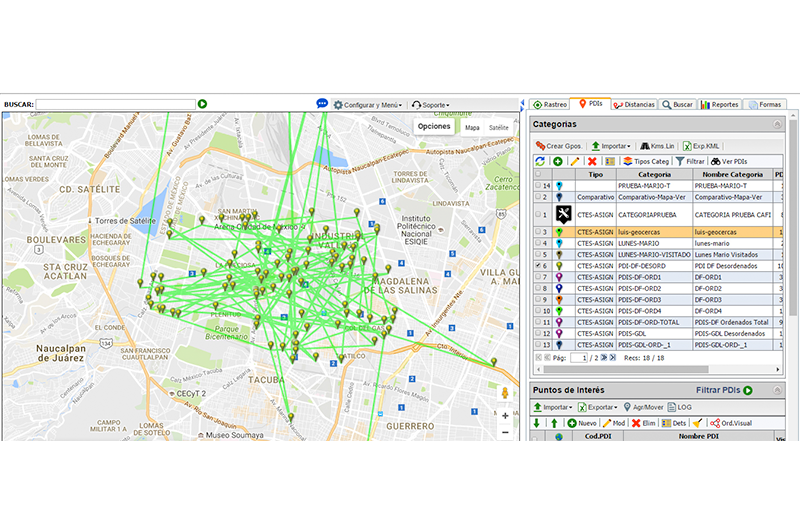800x532 pixels.
Task: Switch to the Buscar tab
Action: [678, 105]
